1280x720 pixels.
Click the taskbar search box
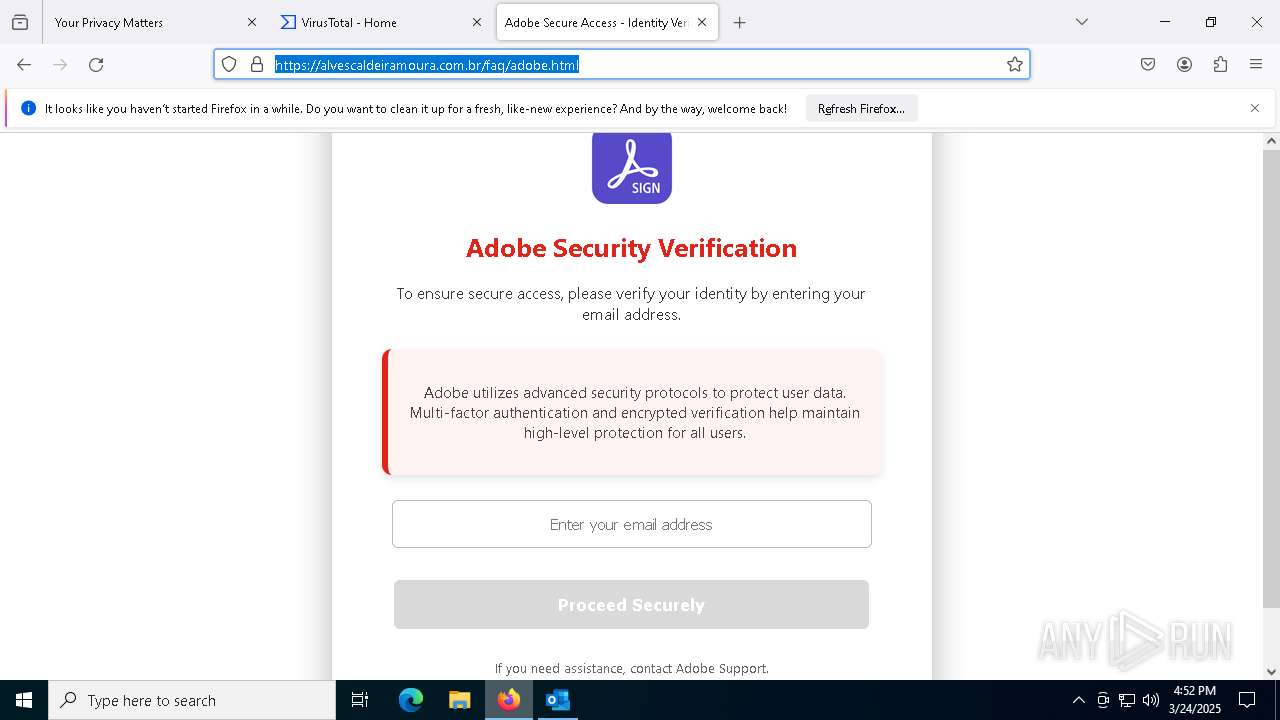tap(192, 700)
